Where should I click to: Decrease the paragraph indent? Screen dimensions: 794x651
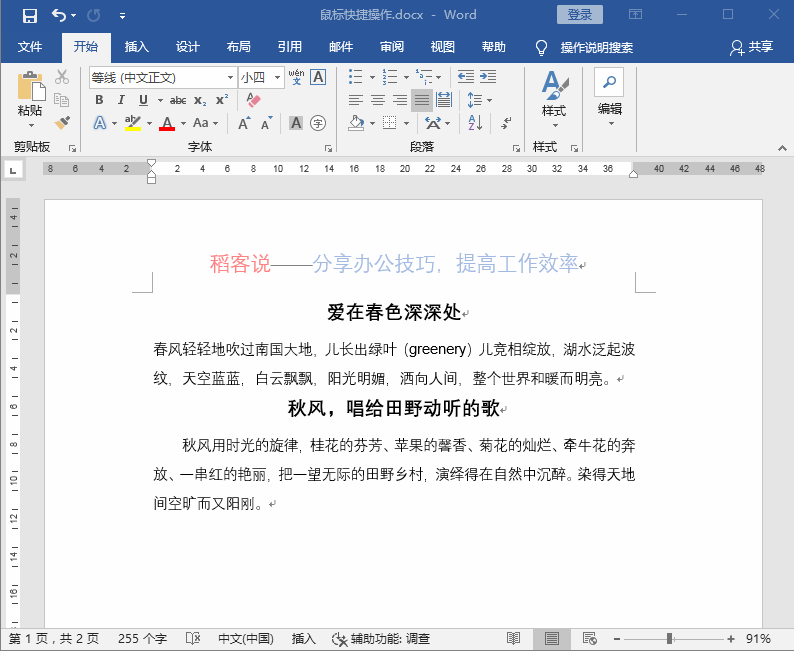click(466, 77)
